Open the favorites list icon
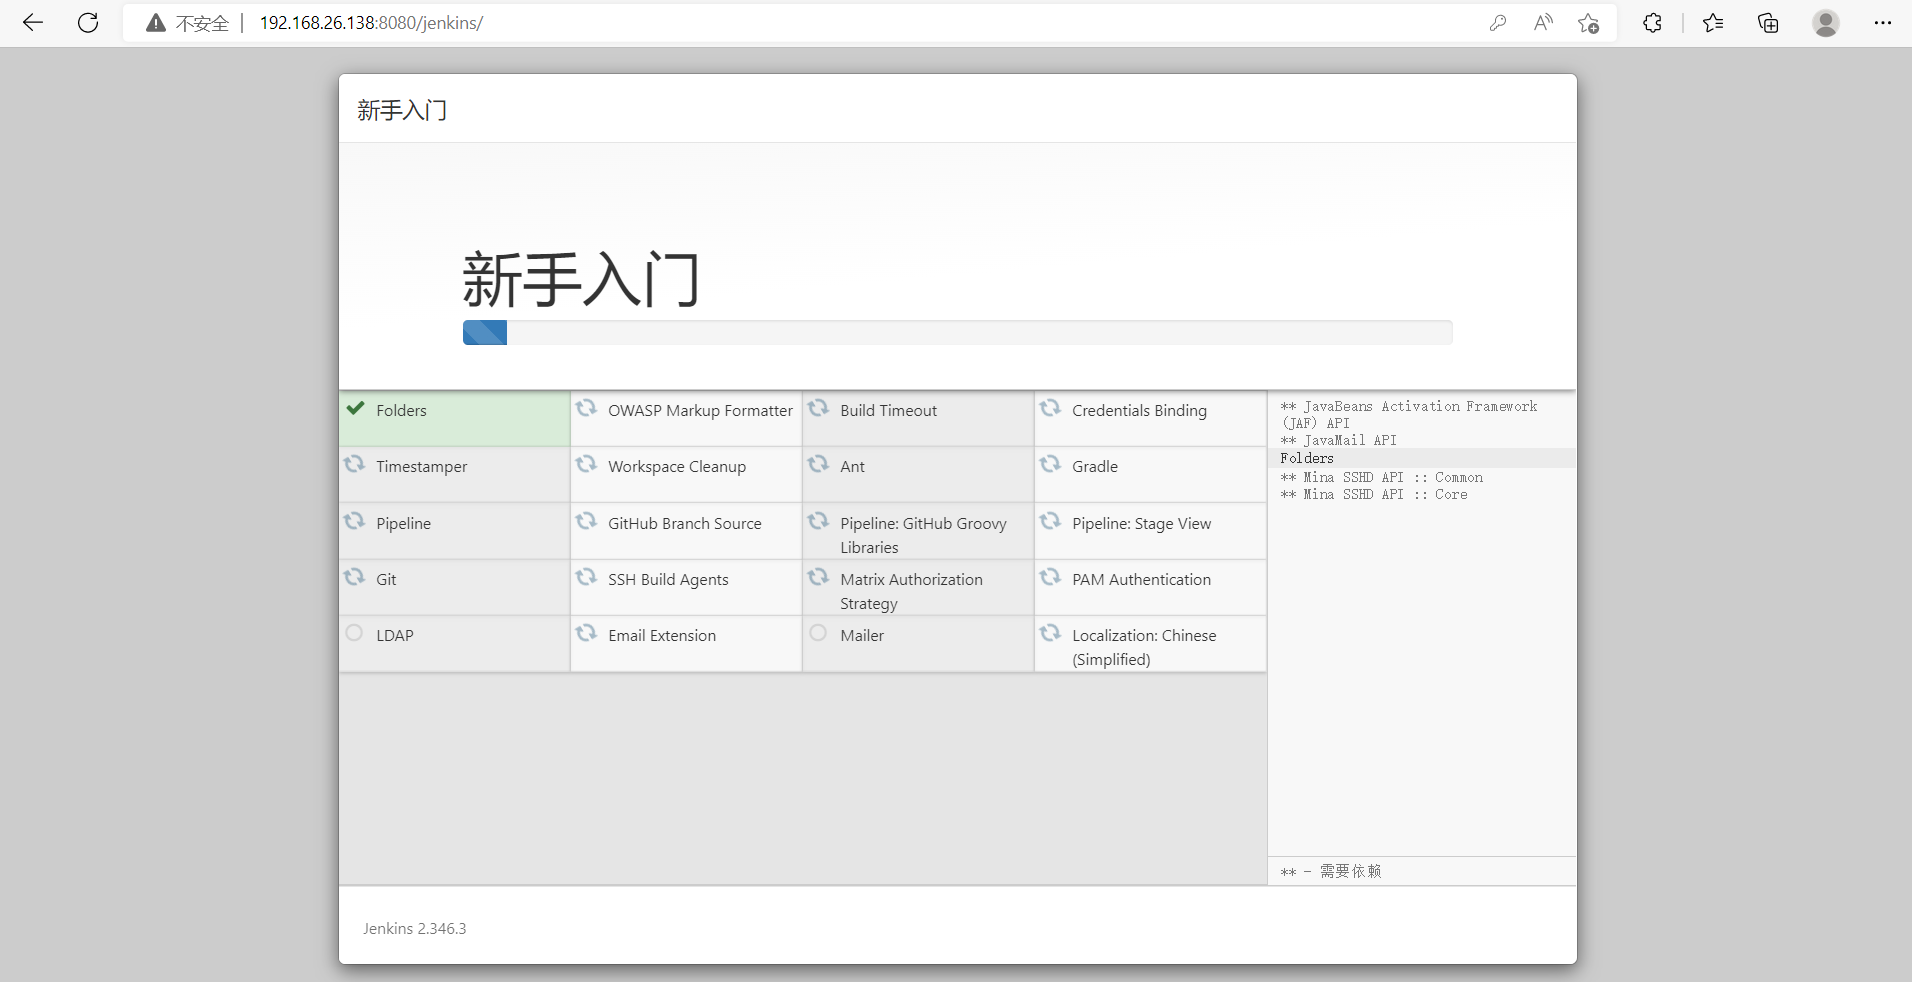Screen dimensions: 1912x982 1713,23
